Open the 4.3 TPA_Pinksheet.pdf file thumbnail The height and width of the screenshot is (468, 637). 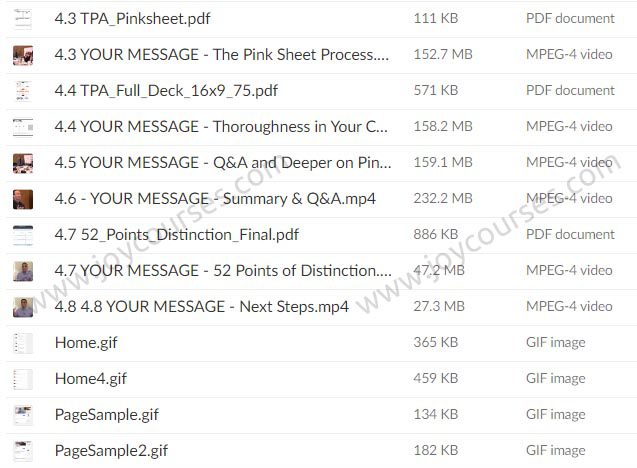coord(23,19)
